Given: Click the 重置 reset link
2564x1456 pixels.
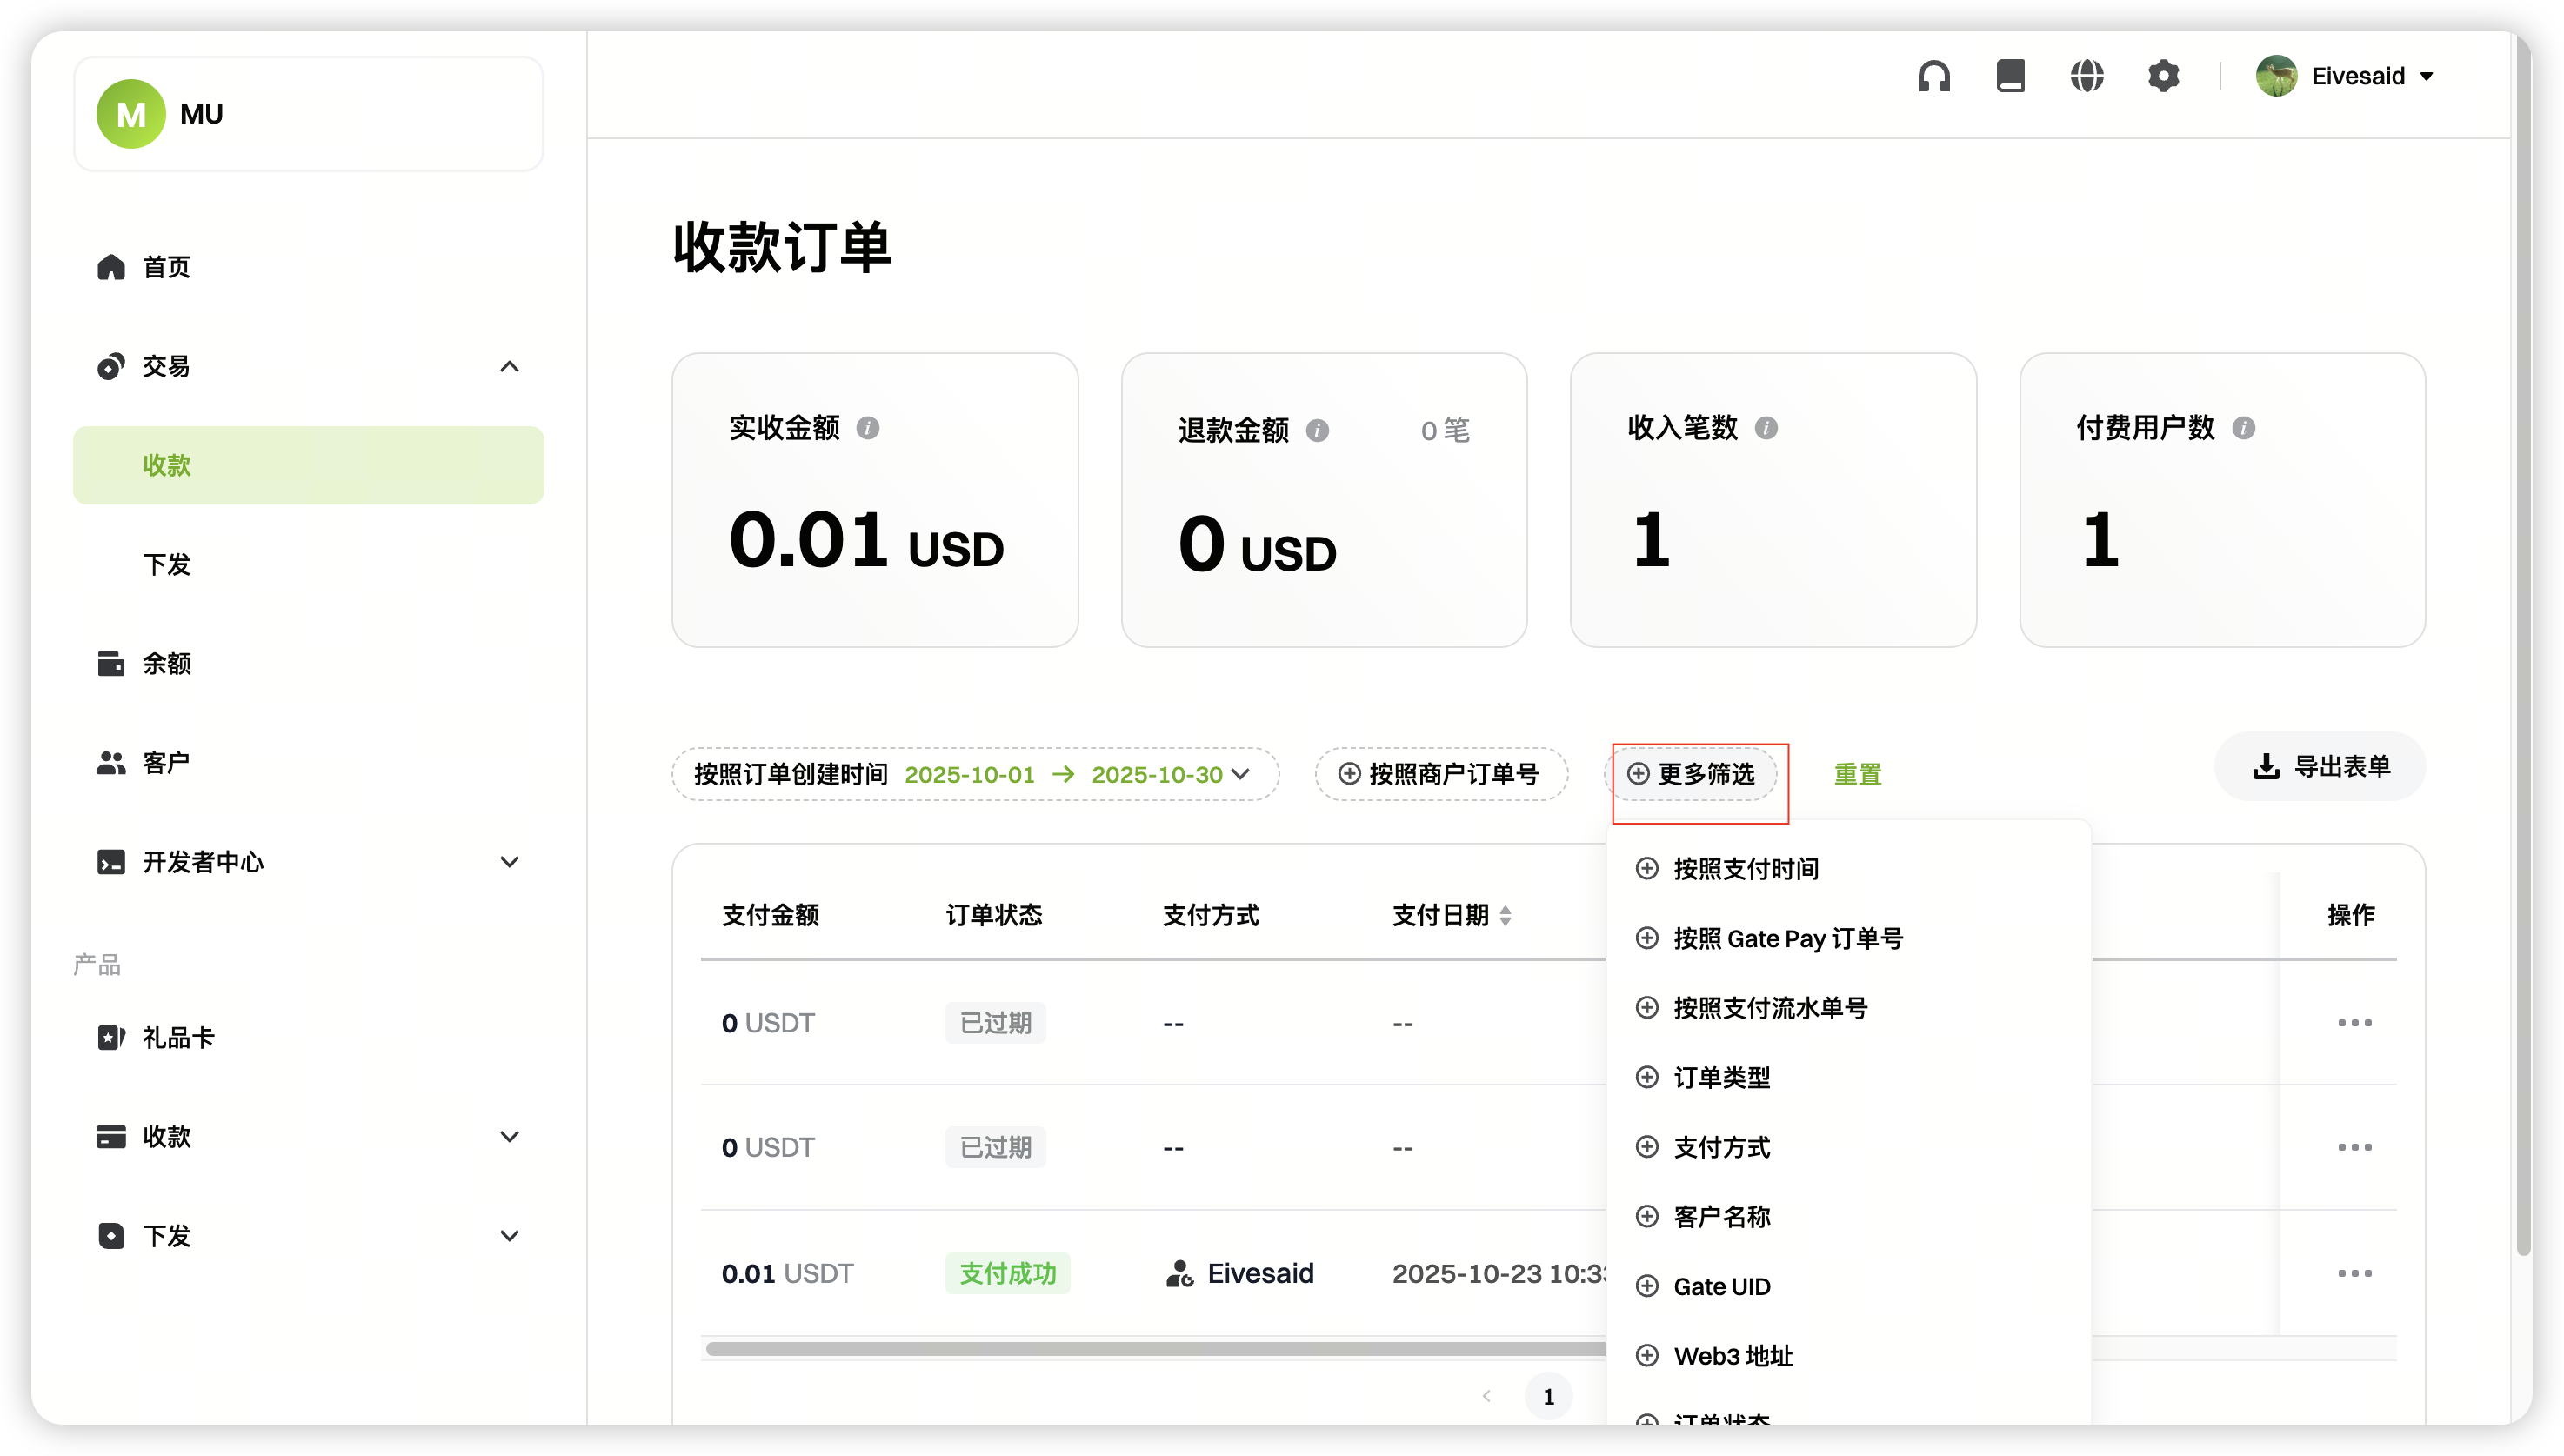Looking at the screenshot, I should (x=1857, y=774).
